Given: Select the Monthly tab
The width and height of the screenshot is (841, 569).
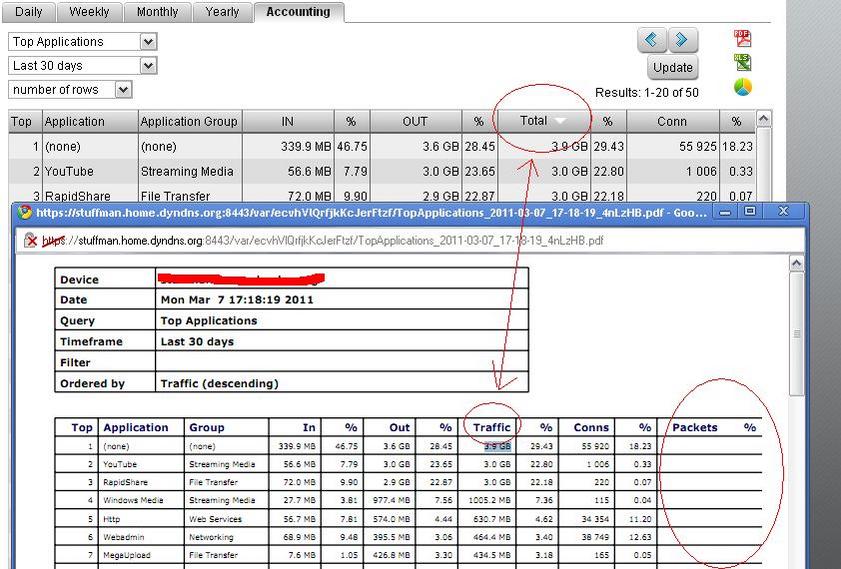Looking at the screenshot, I should 157,12.
